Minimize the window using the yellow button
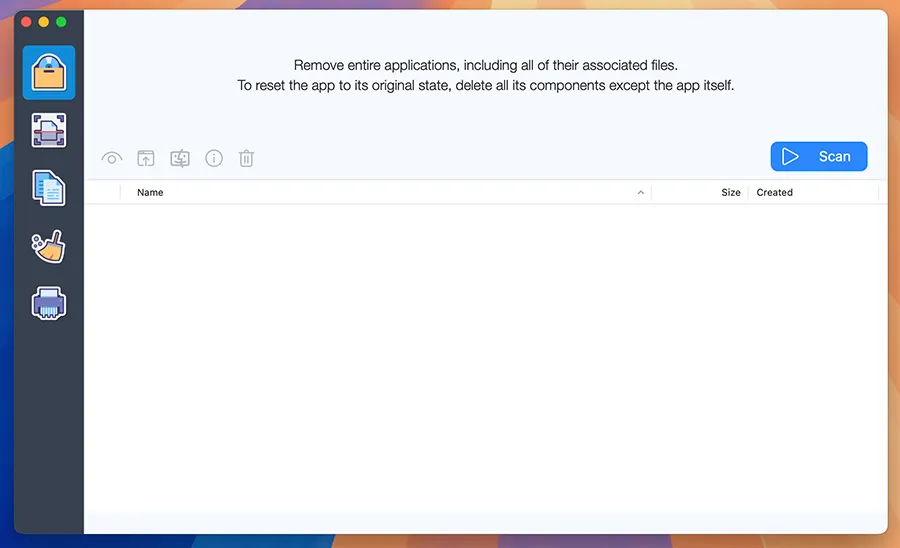This screenshot has width=900, height=548. [44, 21]
